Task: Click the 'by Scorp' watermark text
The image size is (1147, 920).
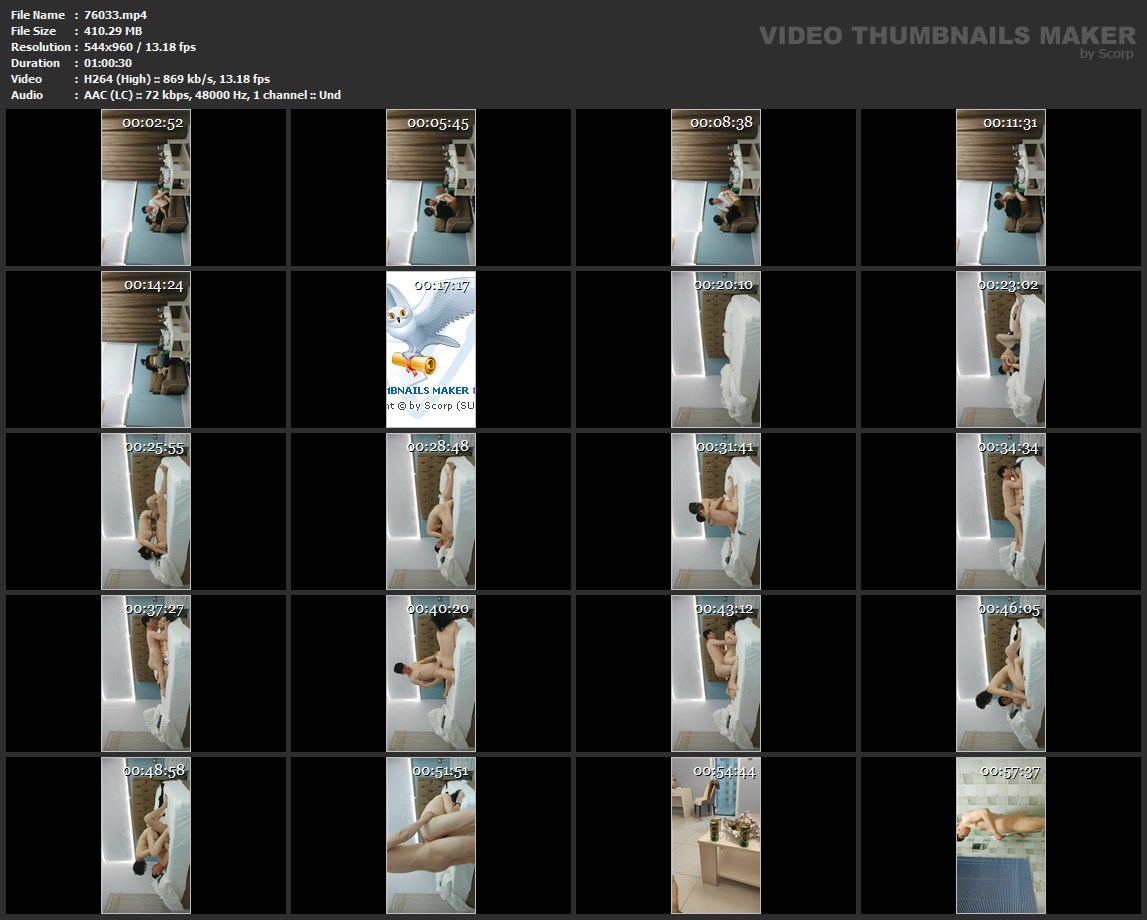Action: pyautogui.click(x=1106, y=54)
